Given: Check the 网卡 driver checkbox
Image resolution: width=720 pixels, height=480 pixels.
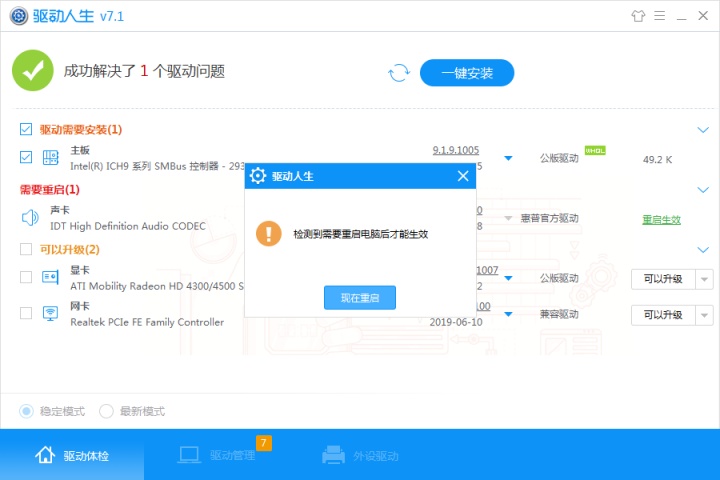Looking at the screenshot, I should pos(26,313).
